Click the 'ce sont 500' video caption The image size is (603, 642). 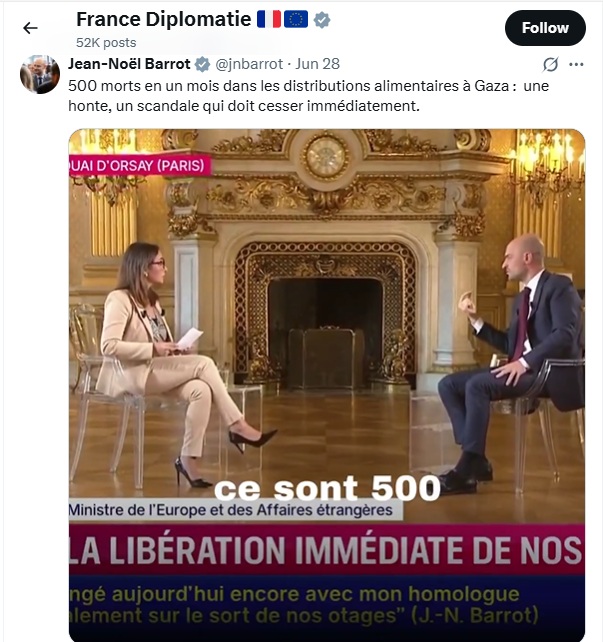327,488
